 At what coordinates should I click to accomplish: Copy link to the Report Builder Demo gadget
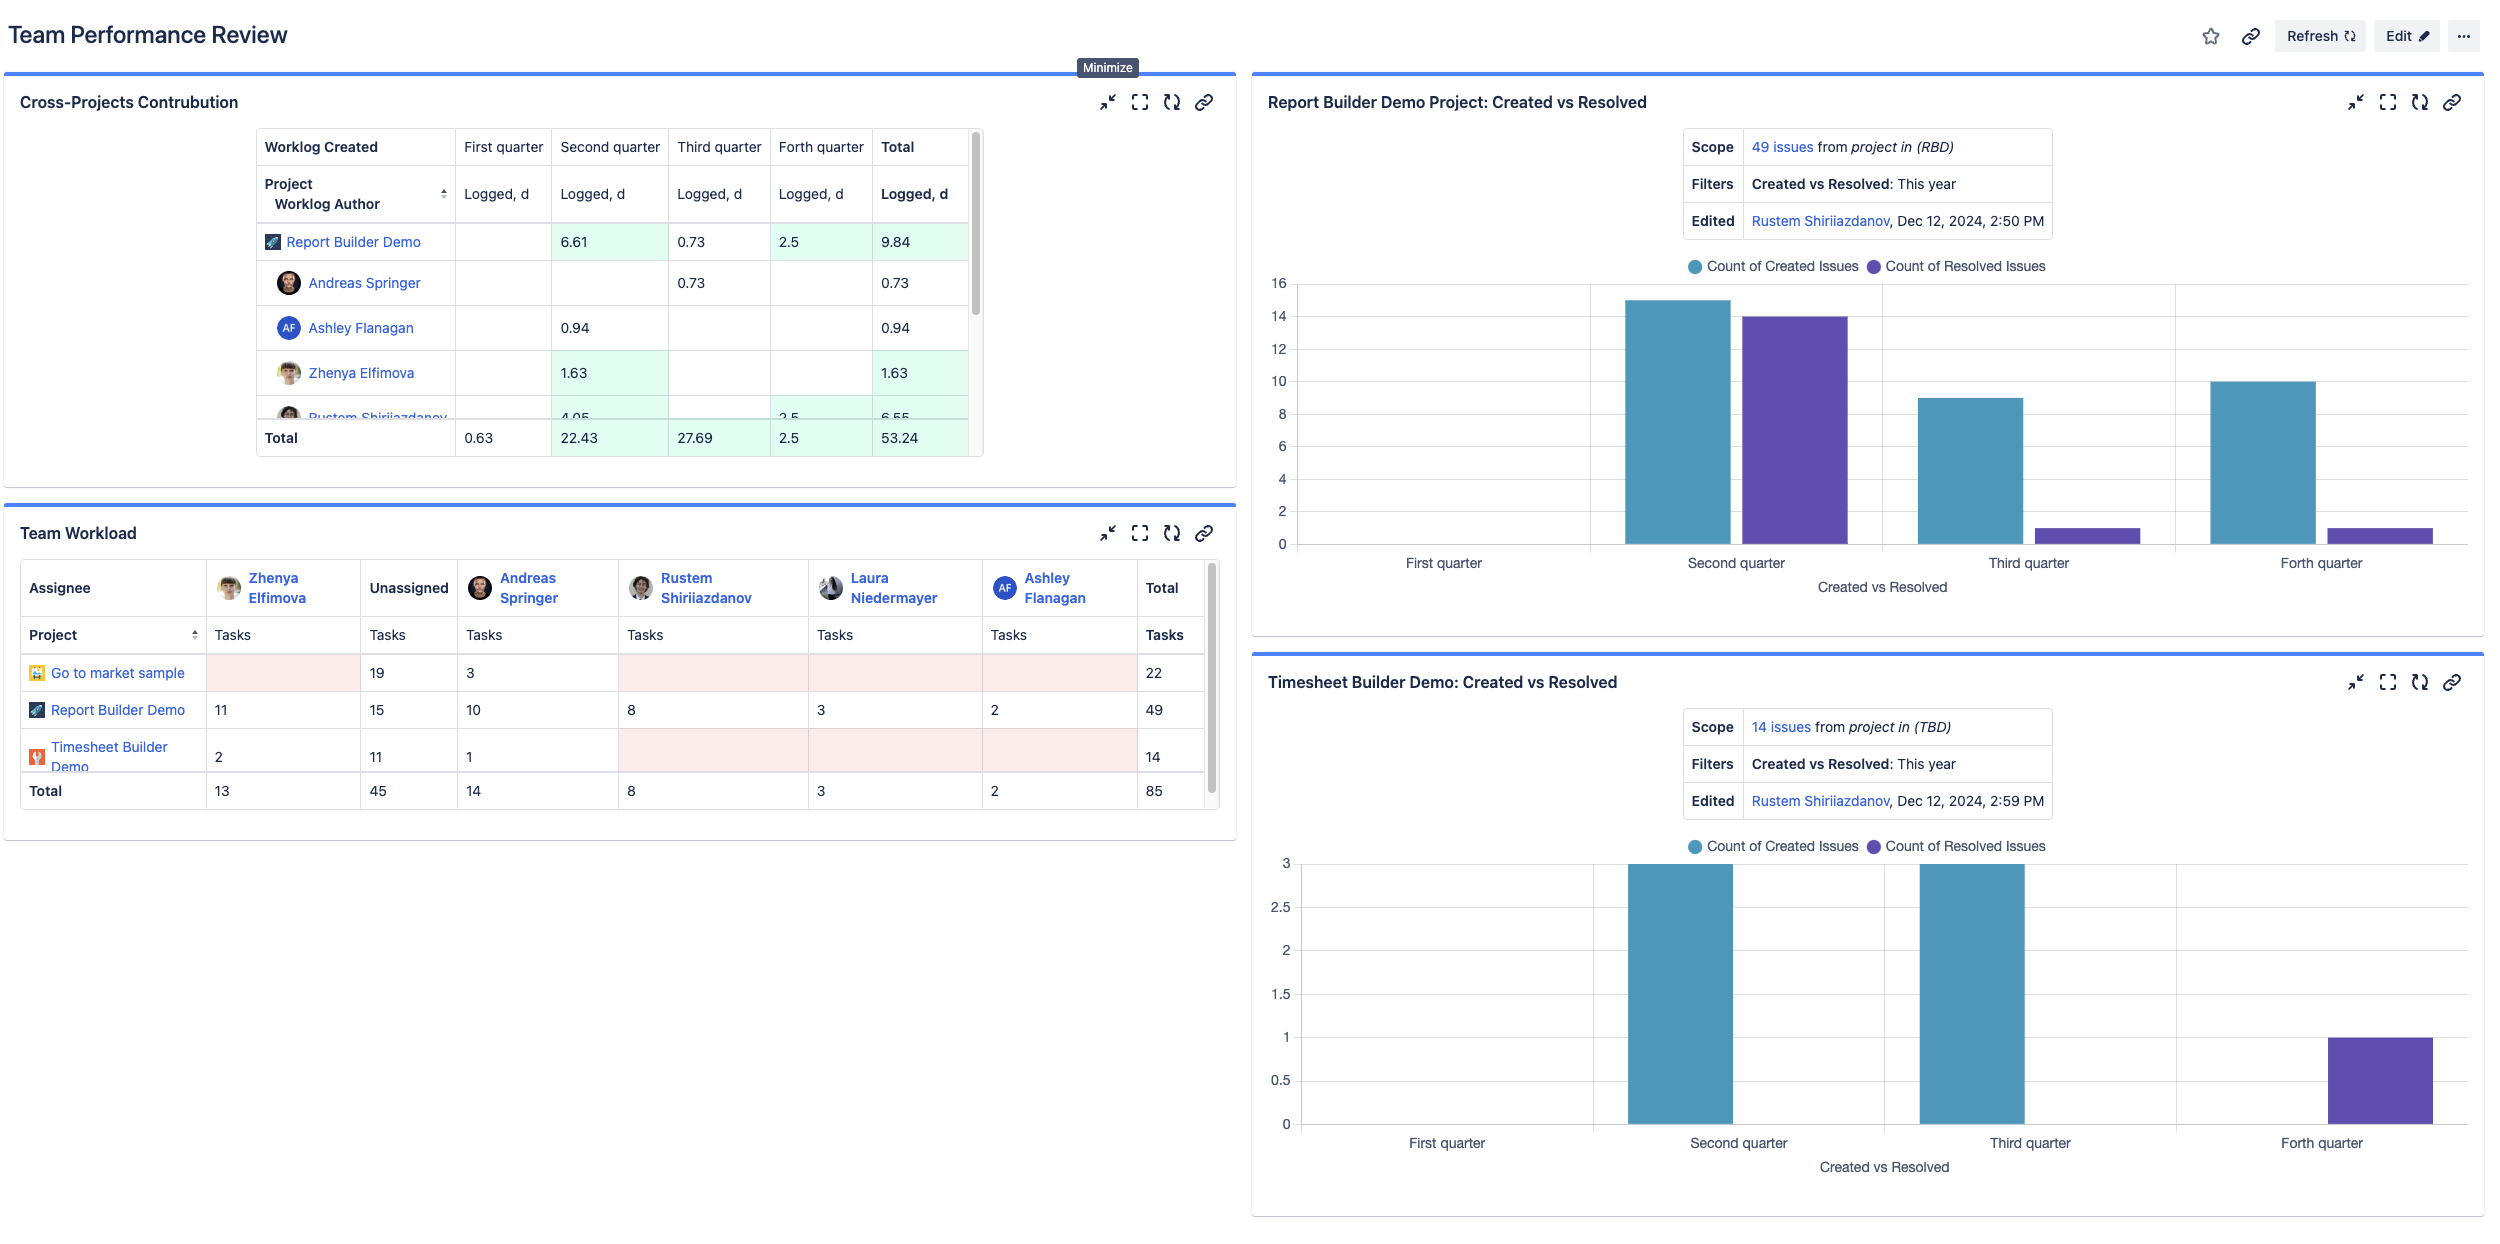(x=2453, y=102)
